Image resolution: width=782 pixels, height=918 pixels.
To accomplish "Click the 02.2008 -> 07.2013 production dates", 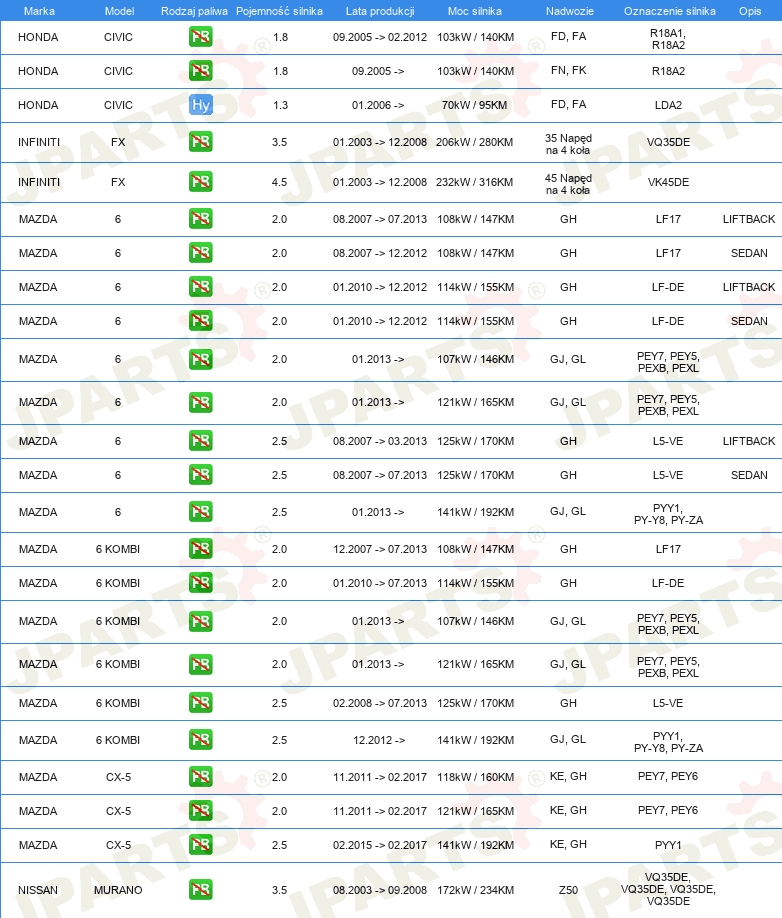I will coord(380,703).
